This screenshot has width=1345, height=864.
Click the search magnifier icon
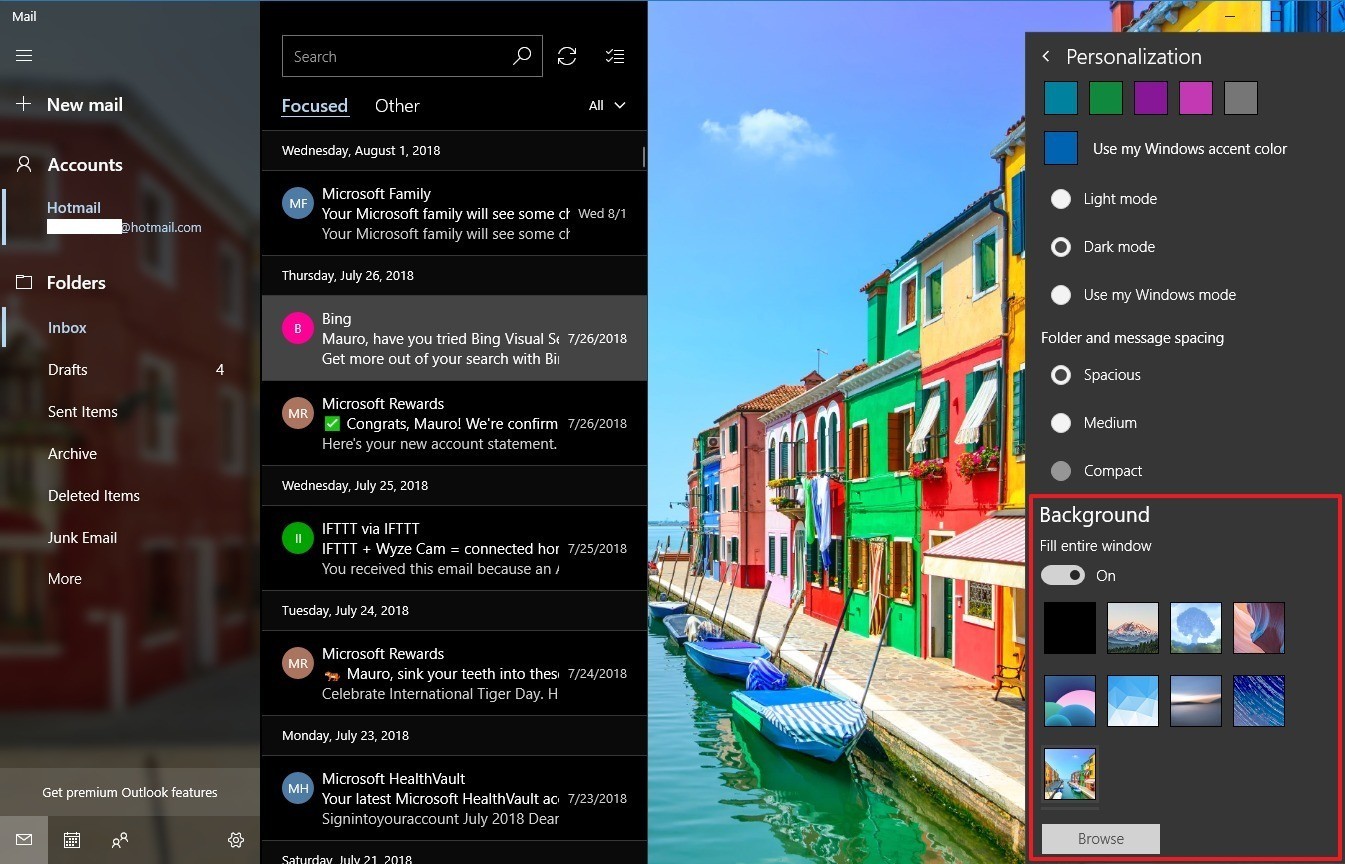click(x=521, y=56)
